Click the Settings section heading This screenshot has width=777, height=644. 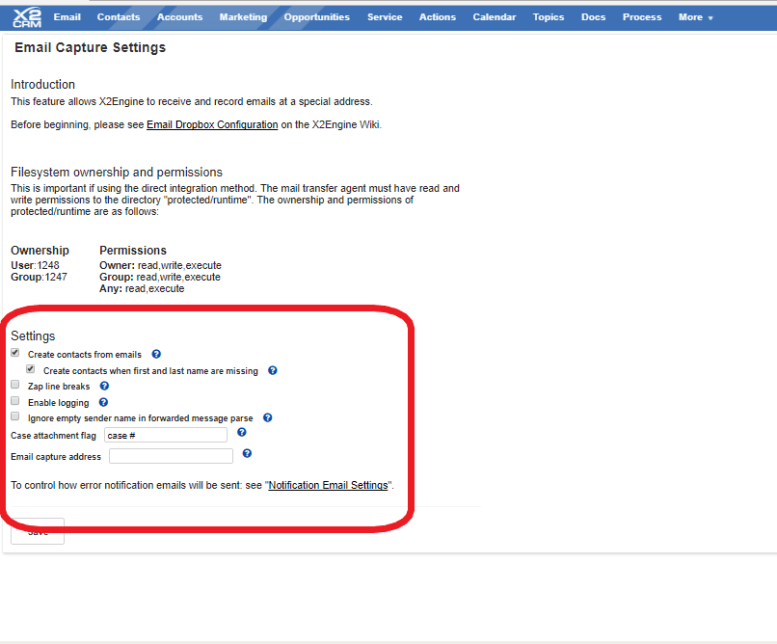pos(33,336)
